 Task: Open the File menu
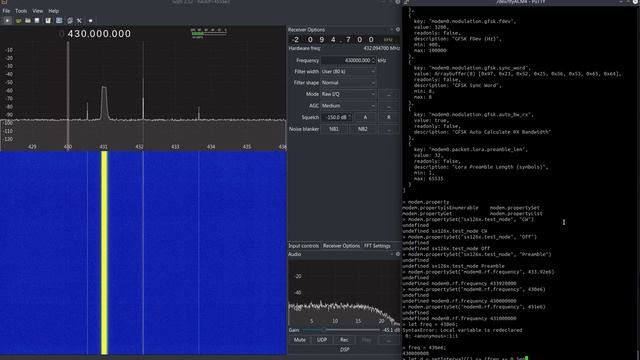[6, 11]
